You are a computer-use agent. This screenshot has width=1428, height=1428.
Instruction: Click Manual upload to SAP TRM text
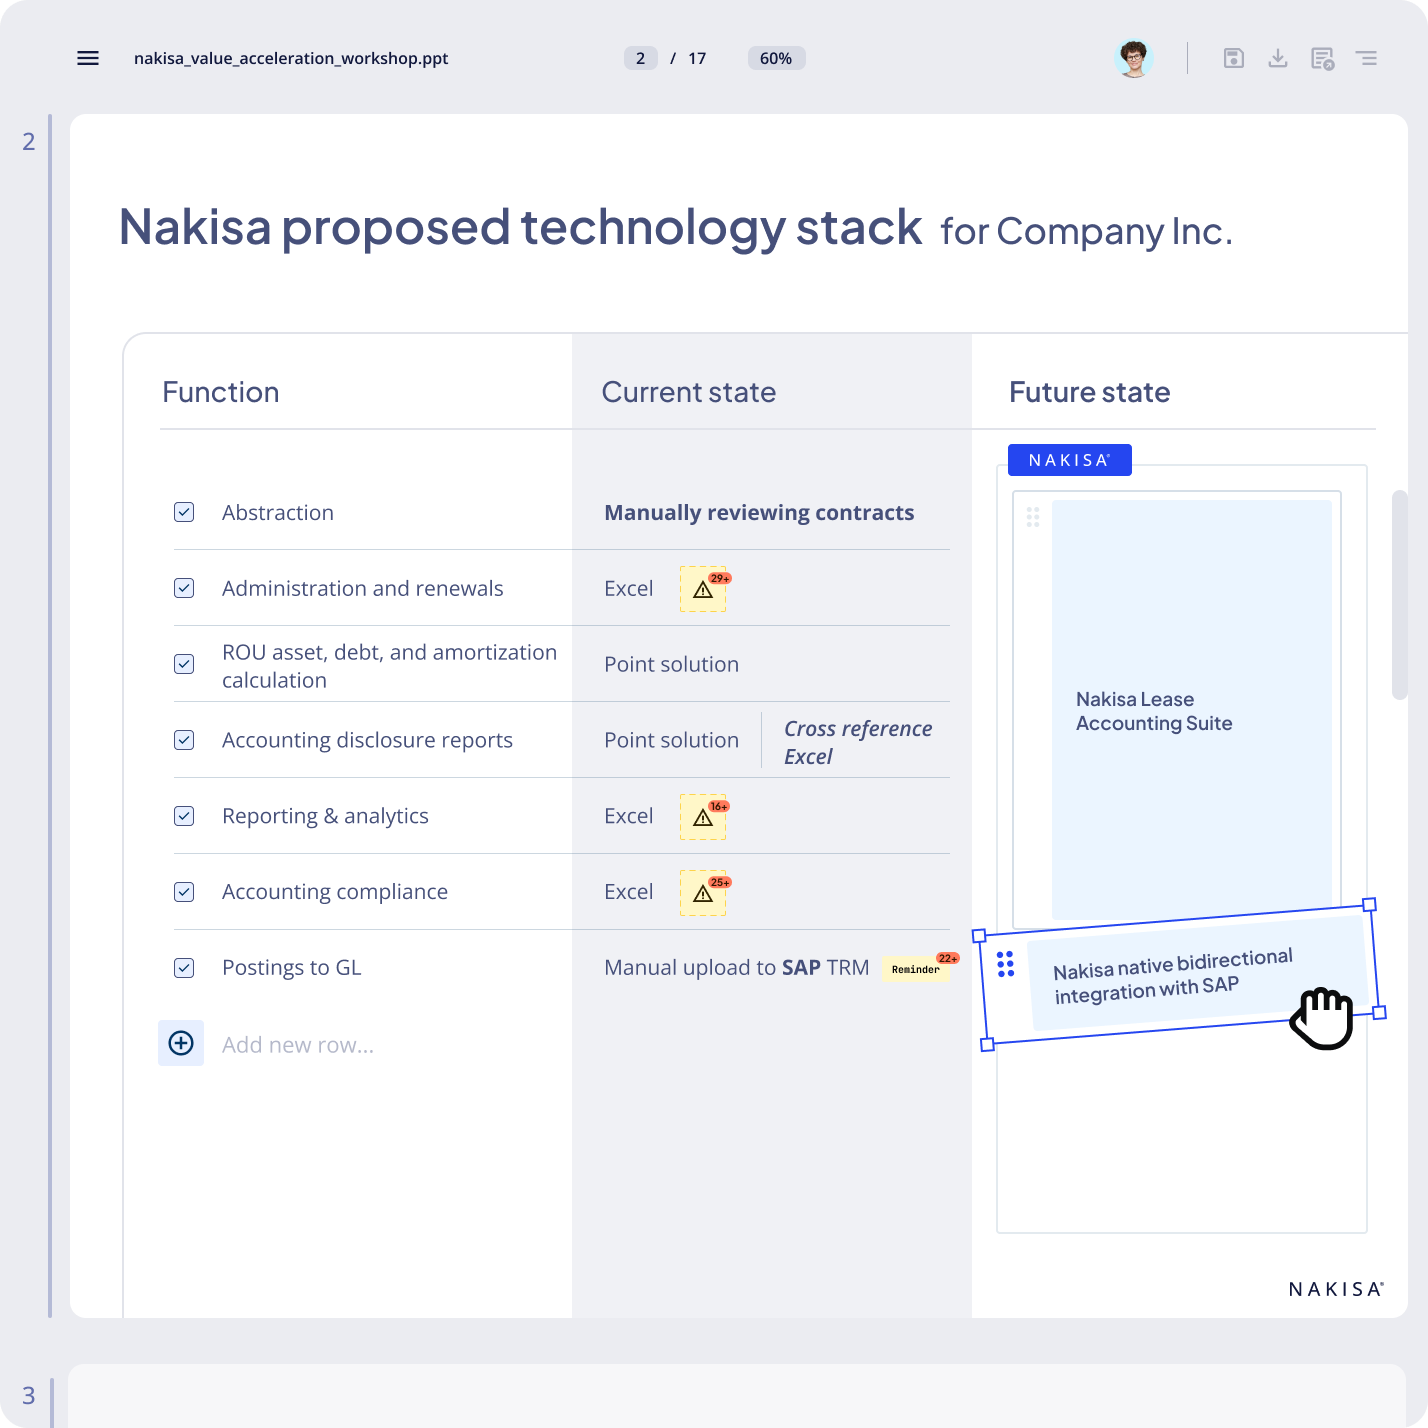click(x=737, y=968)
